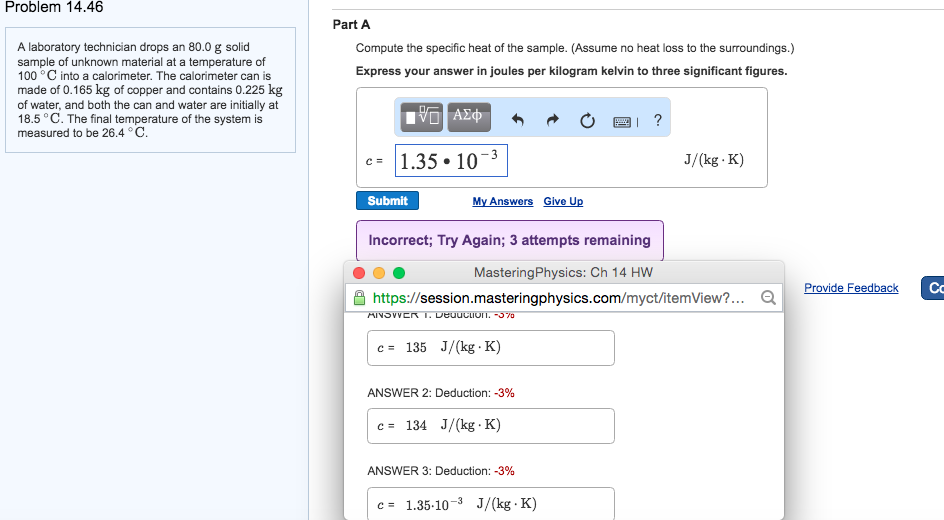Open the math templates palette
This screenshot has width=944, height=520.
(421, 118)
